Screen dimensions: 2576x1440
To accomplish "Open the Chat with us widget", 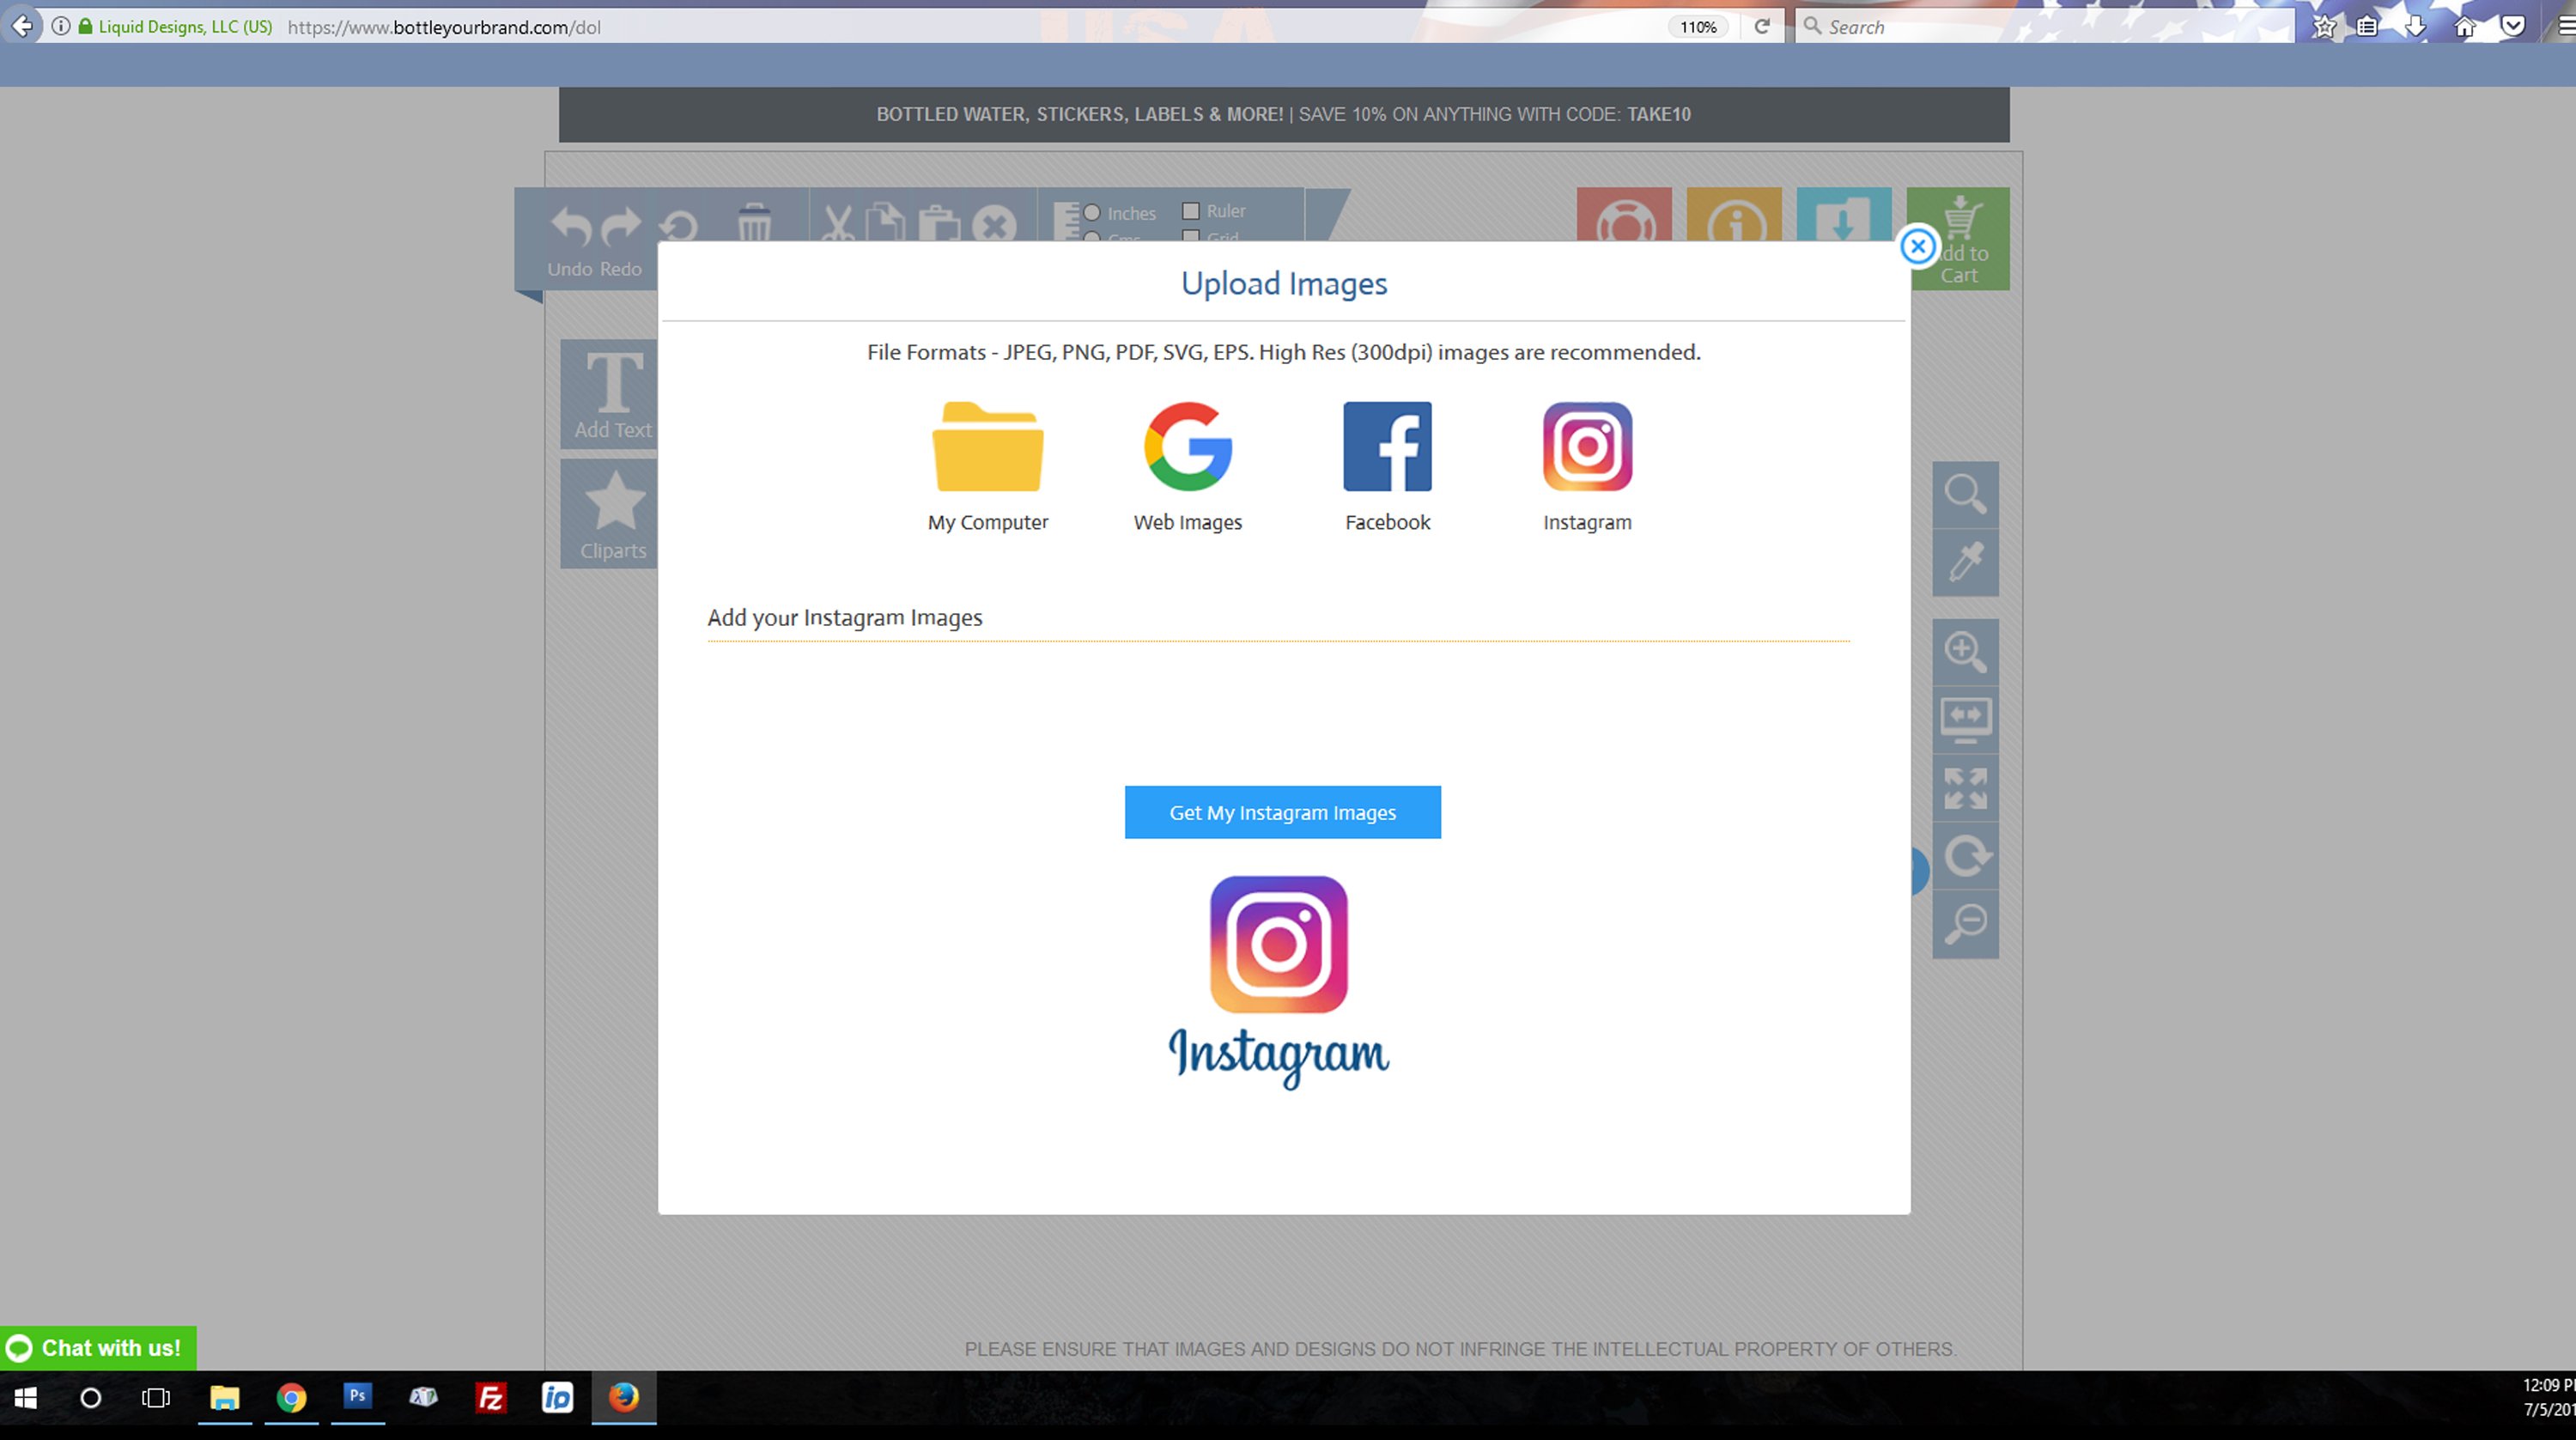I will (x=98, y=1348).
